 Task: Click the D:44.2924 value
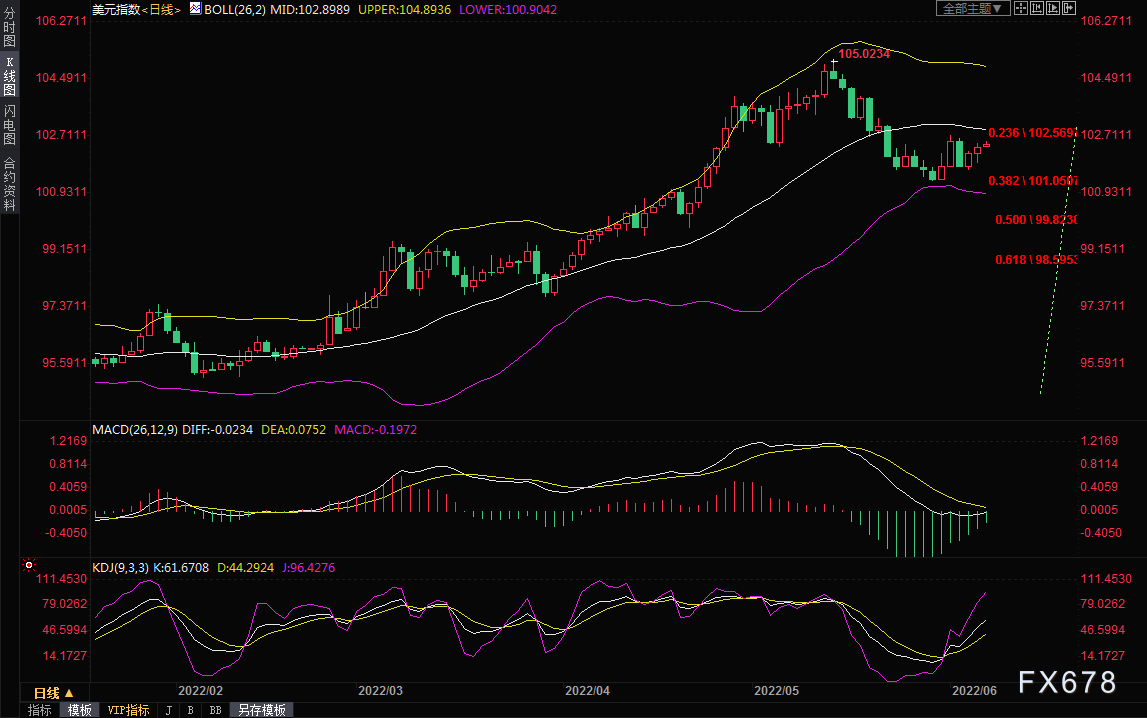[245, 568]
